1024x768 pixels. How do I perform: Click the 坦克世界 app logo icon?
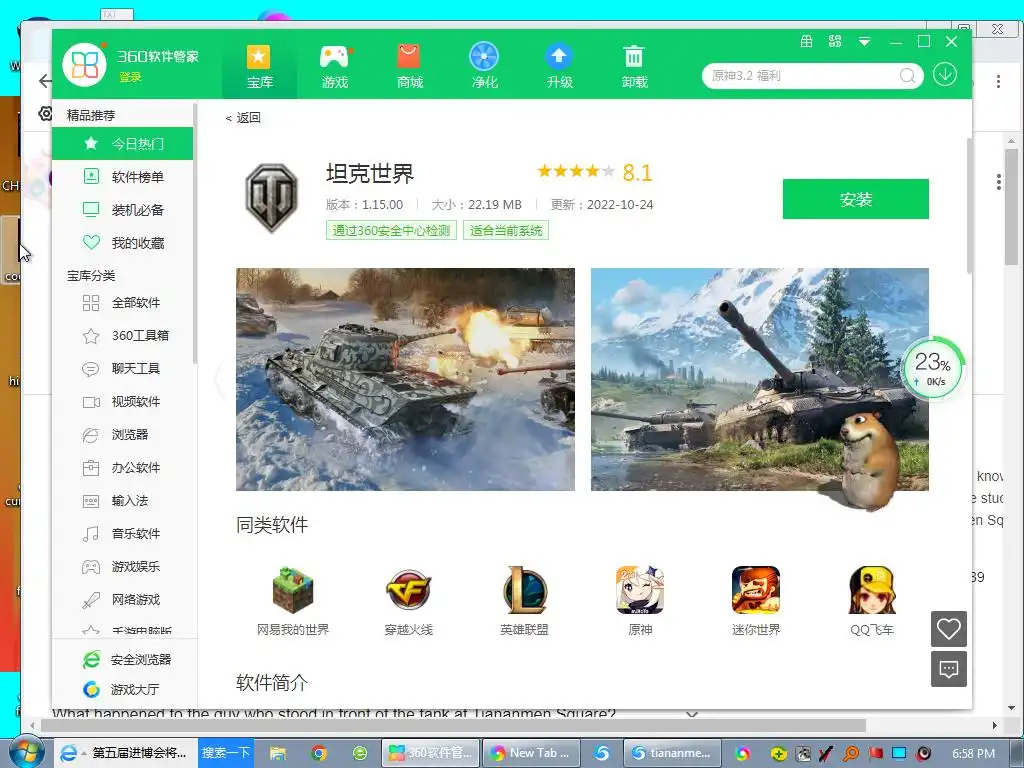(x=271, y=198)
